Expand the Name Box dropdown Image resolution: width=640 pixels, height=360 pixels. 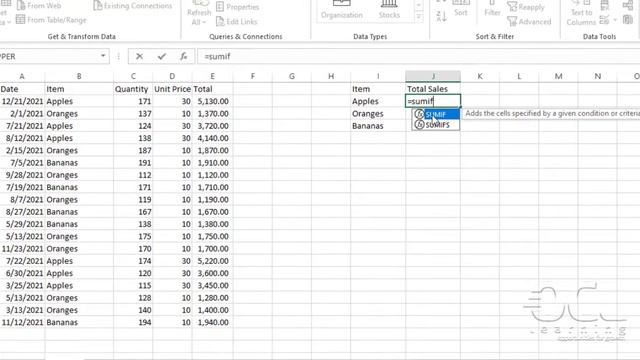tap(103, 56)
